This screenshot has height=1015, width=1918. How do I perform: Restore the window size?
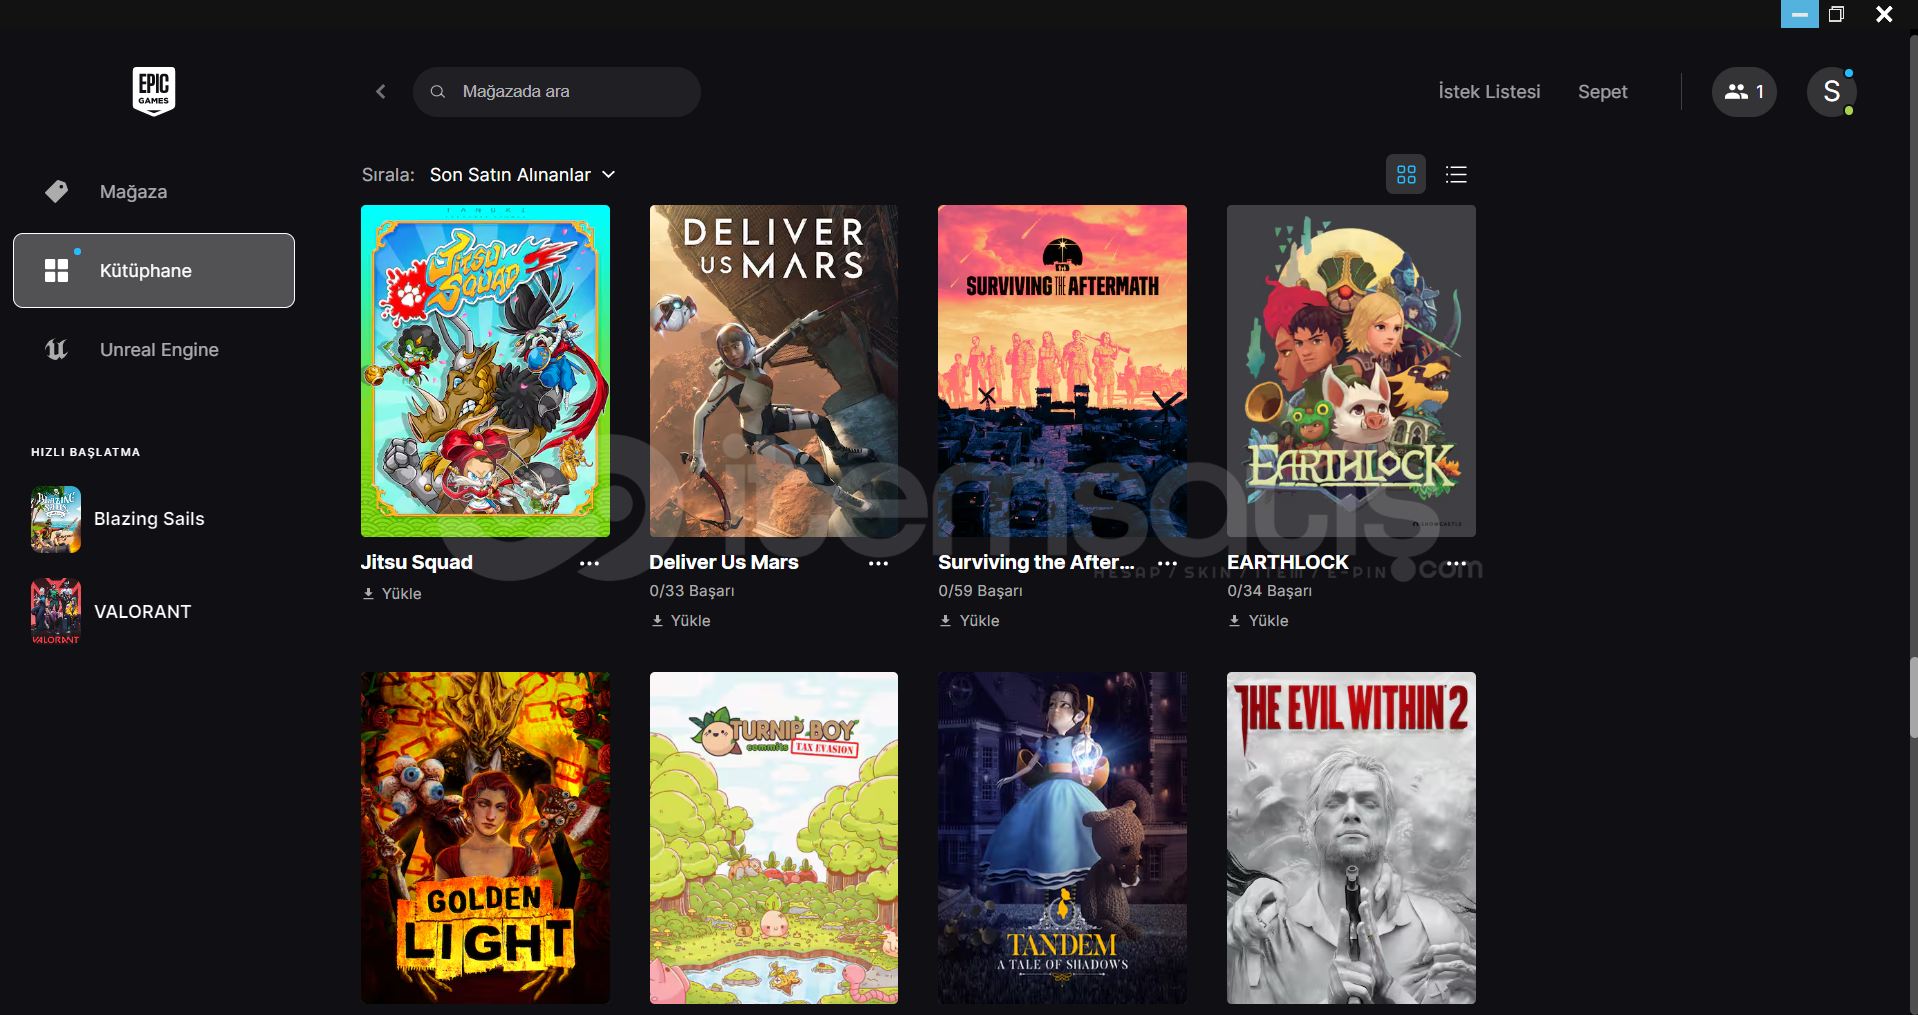click(1836, 14)
